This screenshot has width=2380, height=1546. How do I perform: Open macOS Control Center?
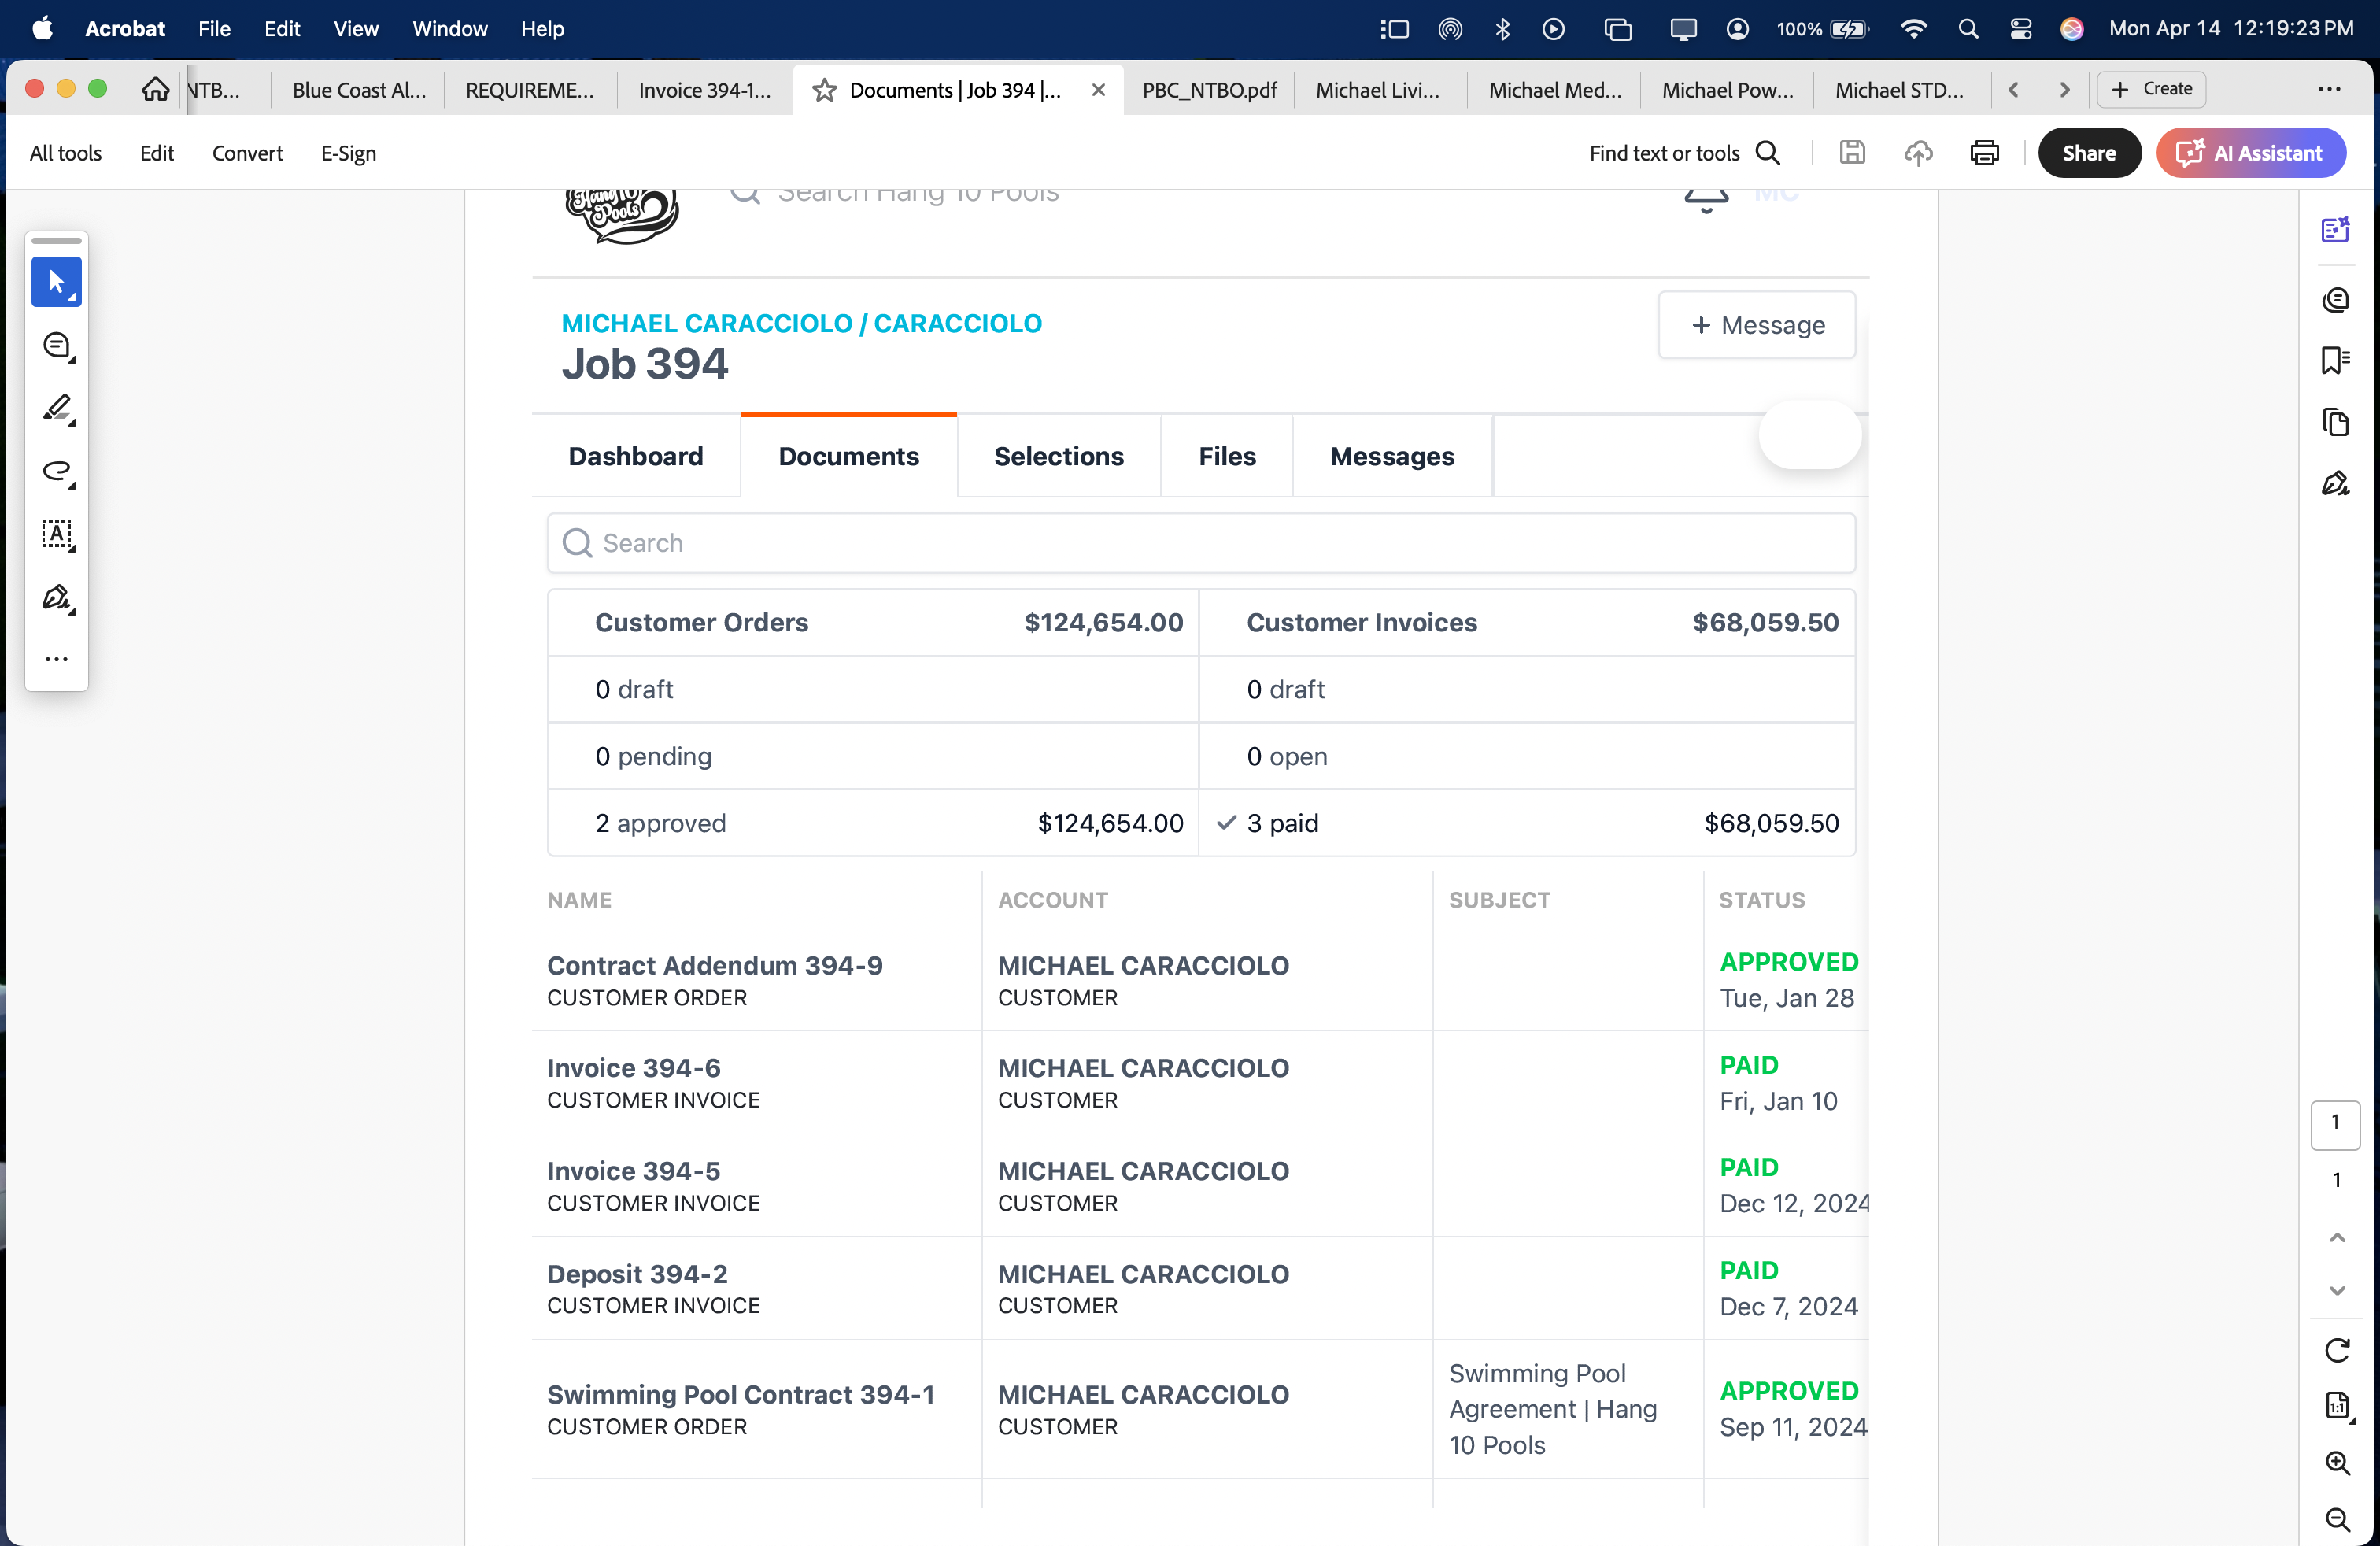pyautogui.click(x=2021, y=29)
